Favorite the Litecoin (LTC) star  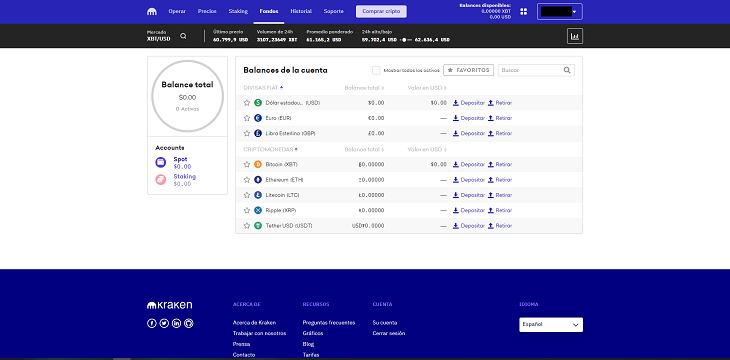tap(247, 195)
